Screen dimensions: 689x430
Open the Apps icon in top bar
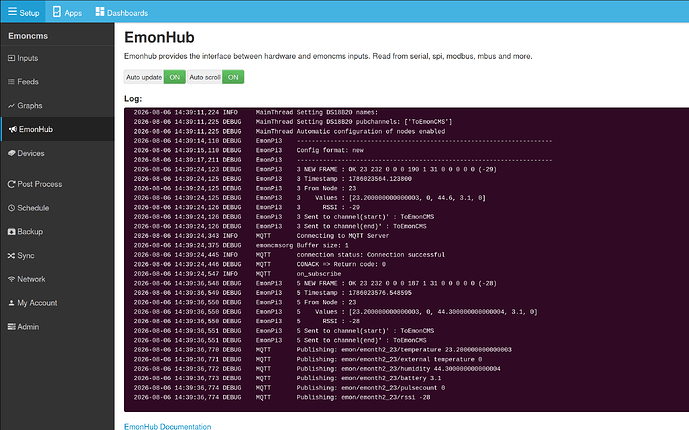(57, 12)
